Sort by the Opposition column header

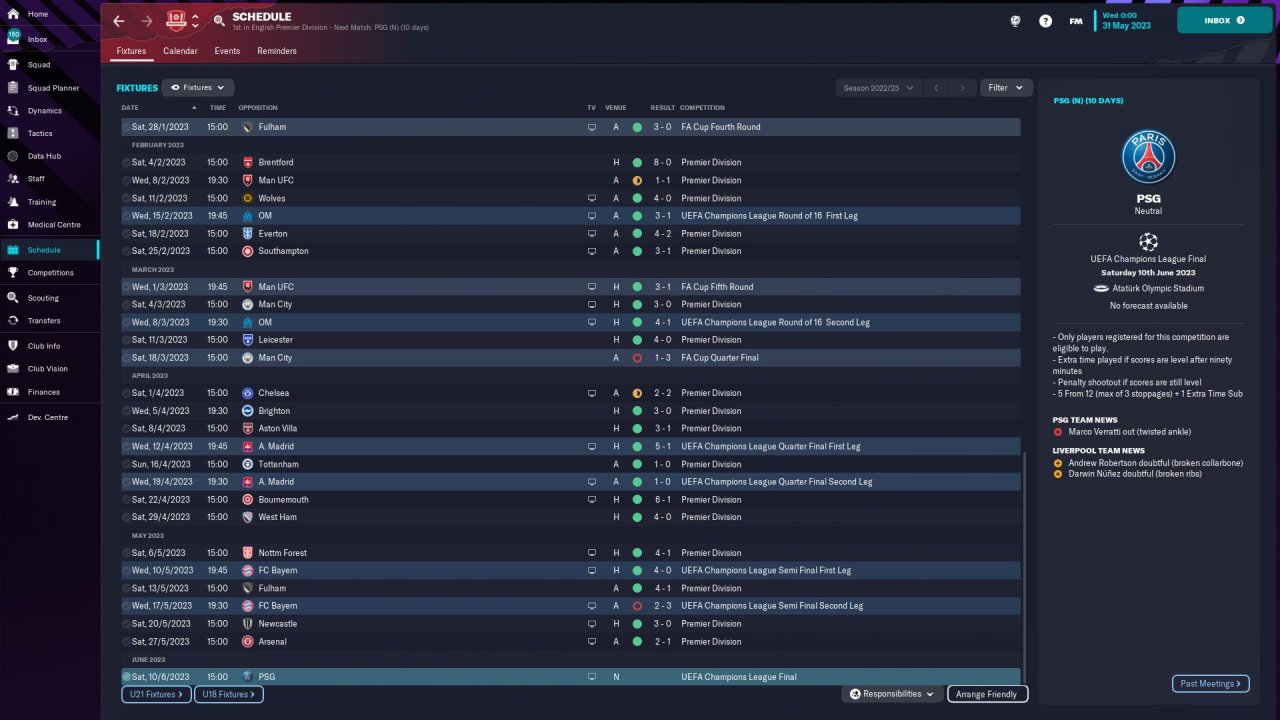point(258,108)
